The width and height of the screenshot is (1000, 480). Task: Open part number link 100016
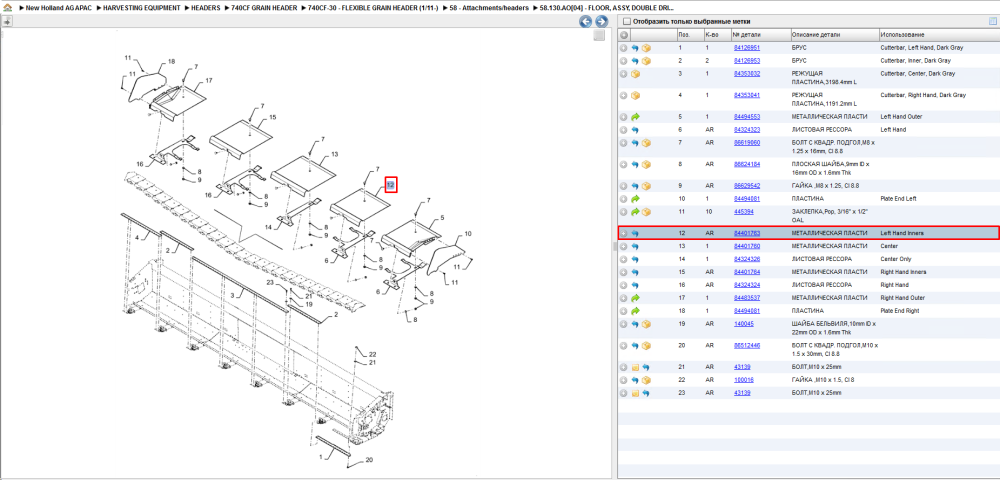click(744, 380)
